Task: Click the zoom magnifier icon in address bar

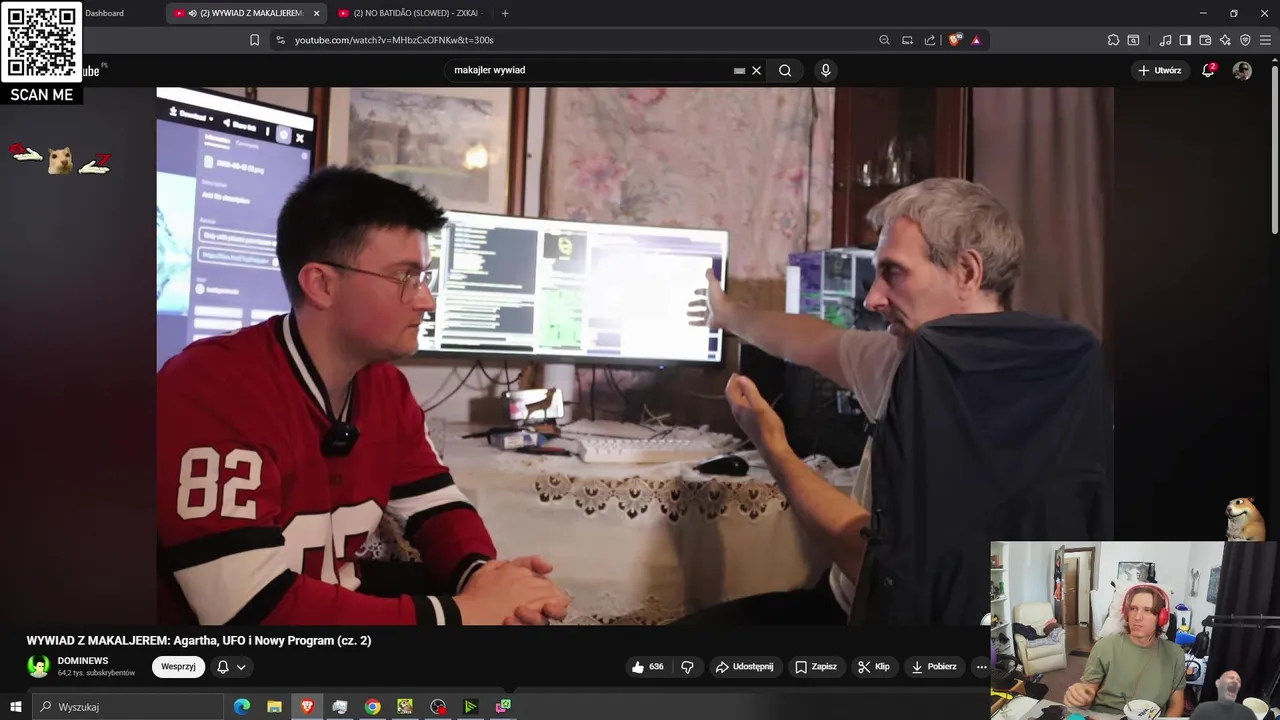Action: point(884,40)
